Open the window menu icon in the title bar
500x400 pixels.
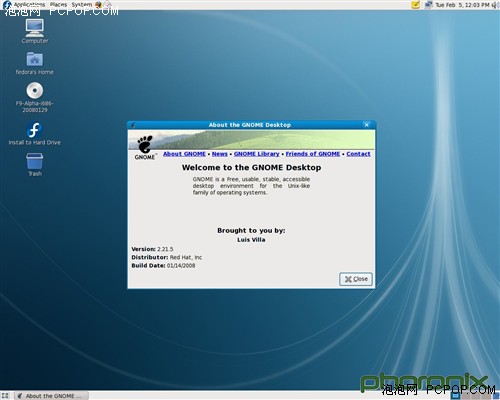coord(133,125)
